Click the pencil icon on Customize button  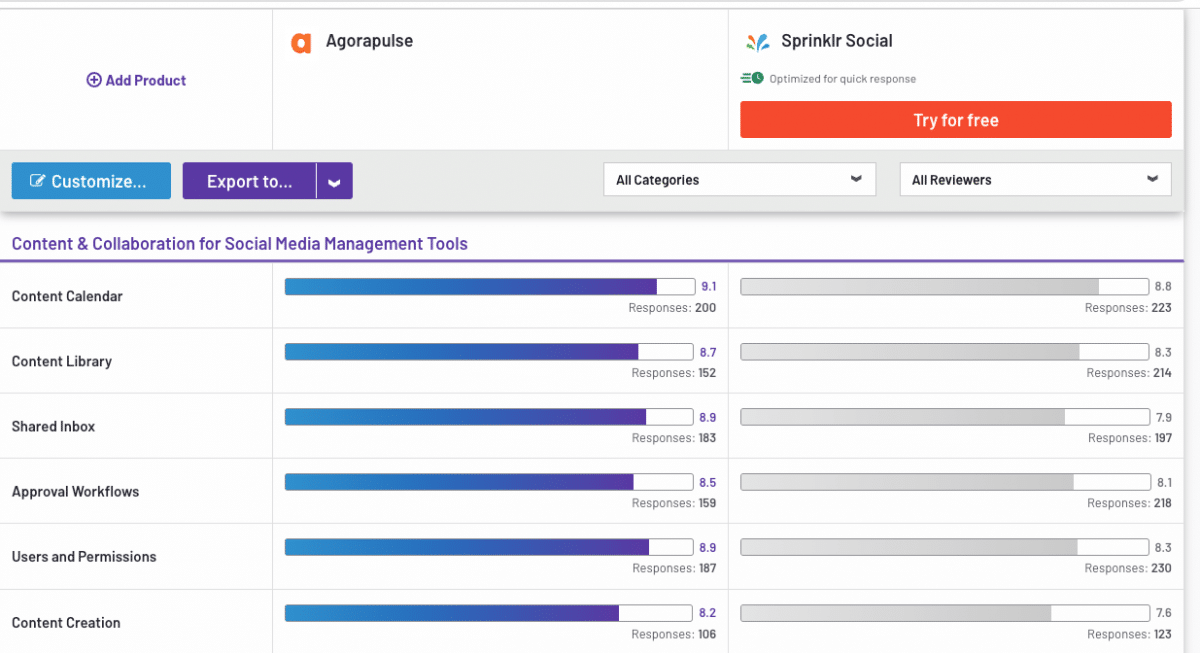point(38,181)
